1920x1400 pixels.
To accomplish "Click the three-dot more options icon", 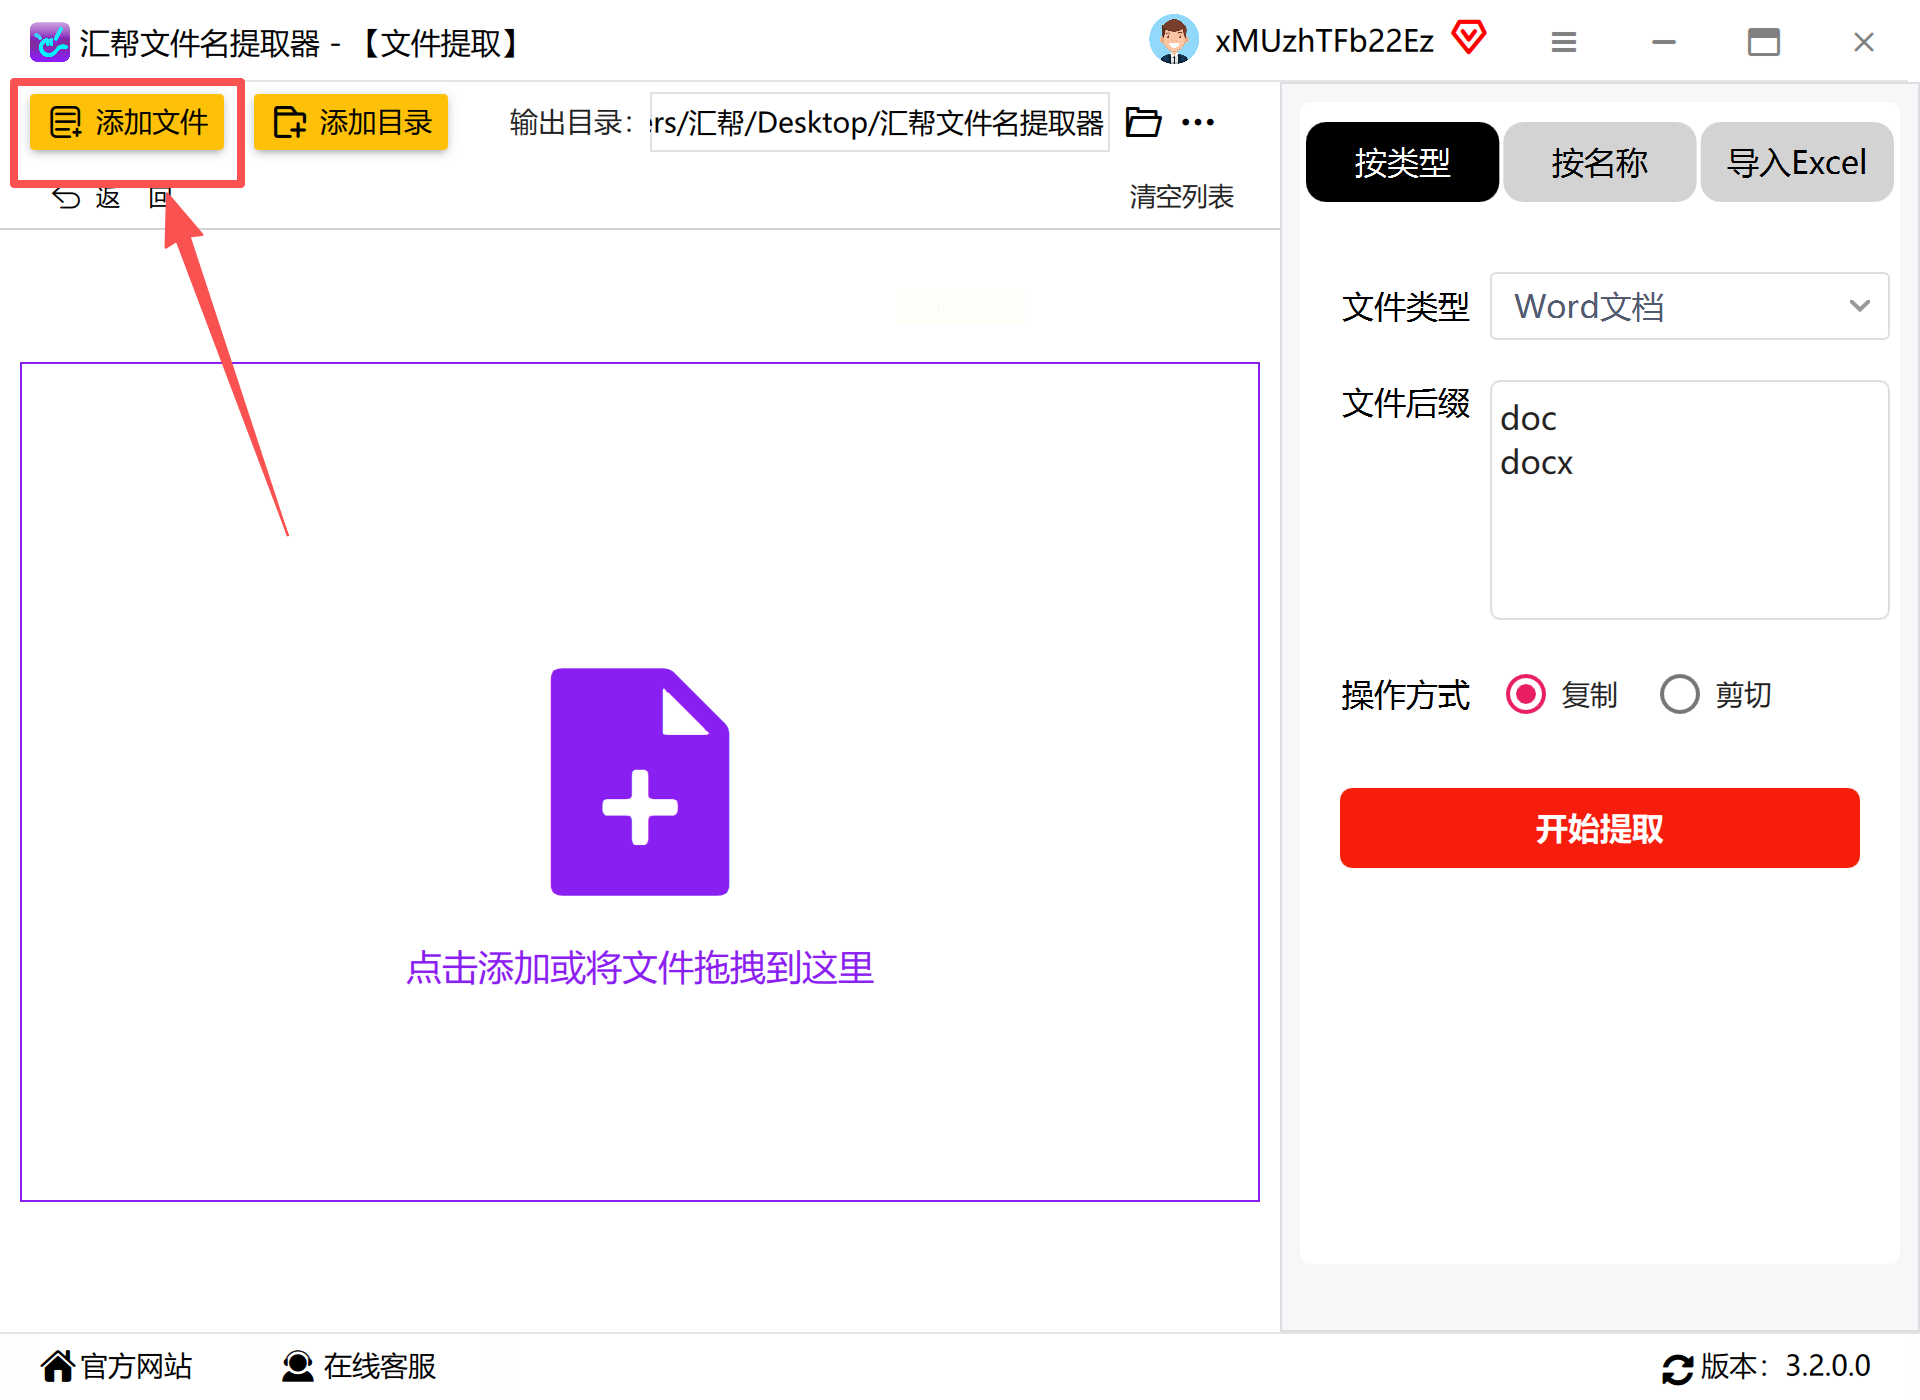I will 1197,122.
